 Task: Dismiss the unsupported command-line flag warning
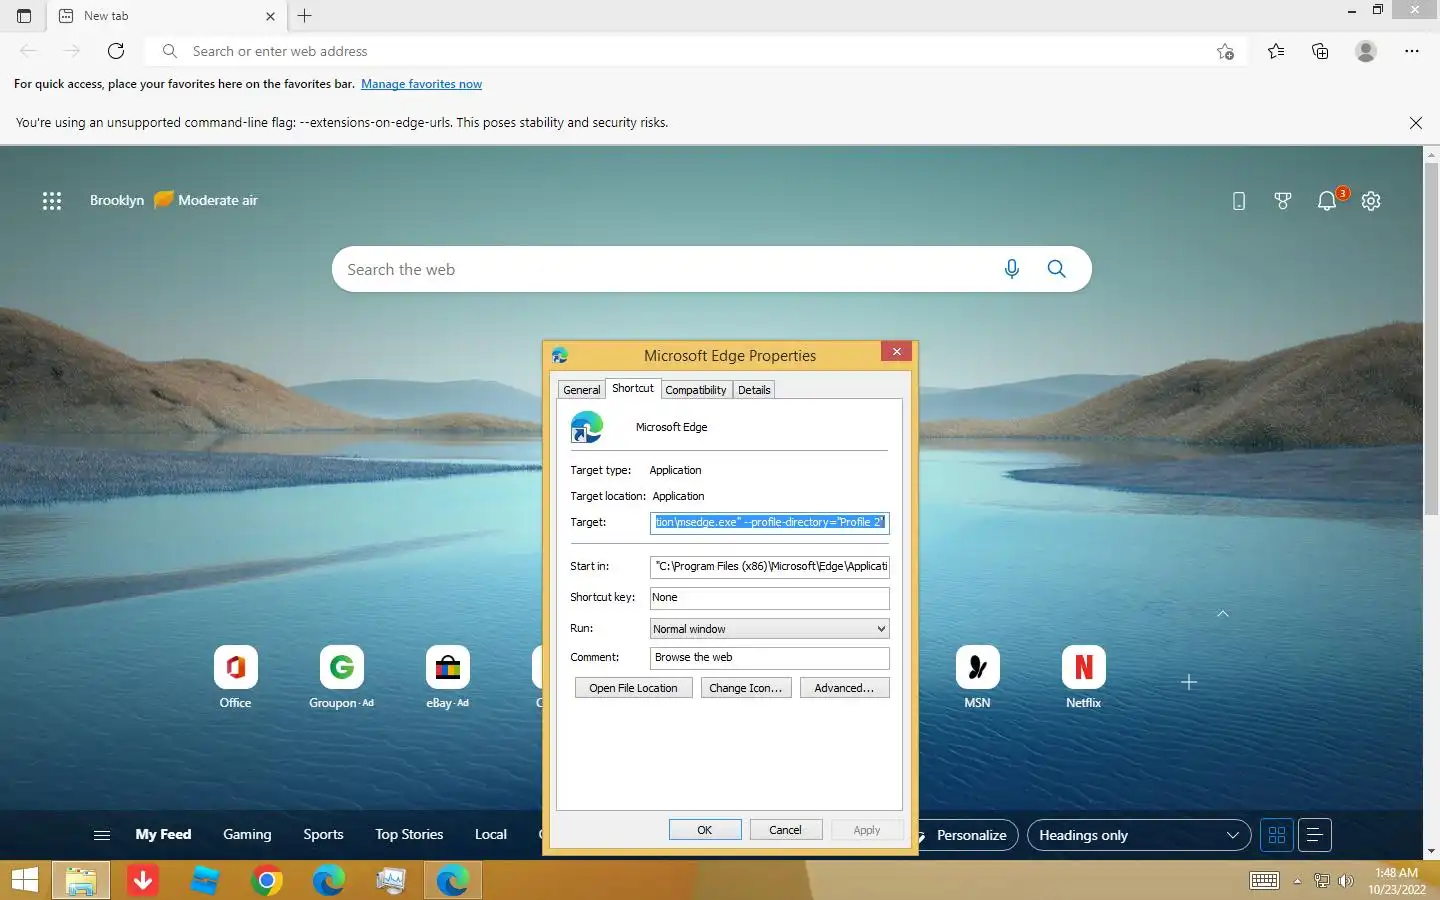[x=1415, y=123]
